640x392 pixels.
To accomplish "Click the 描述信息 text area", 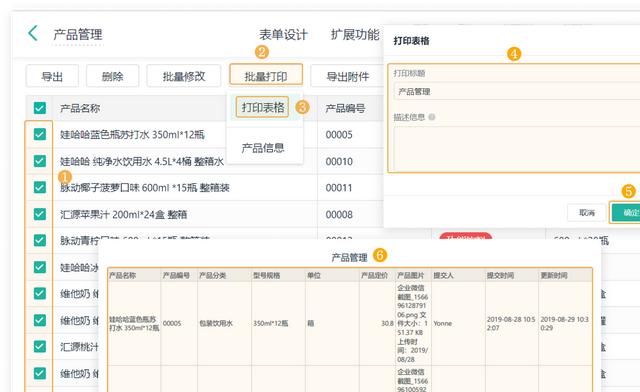I will [517, 148].
